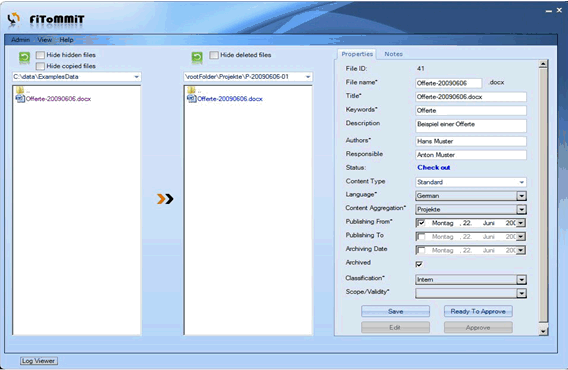
Task: Click the Responsible input field
Action: point(471,155)
